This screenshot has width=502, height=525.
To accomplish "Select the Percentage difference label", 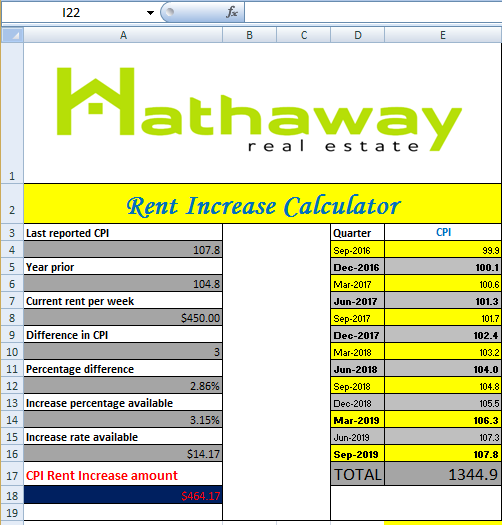I will 123,369.
